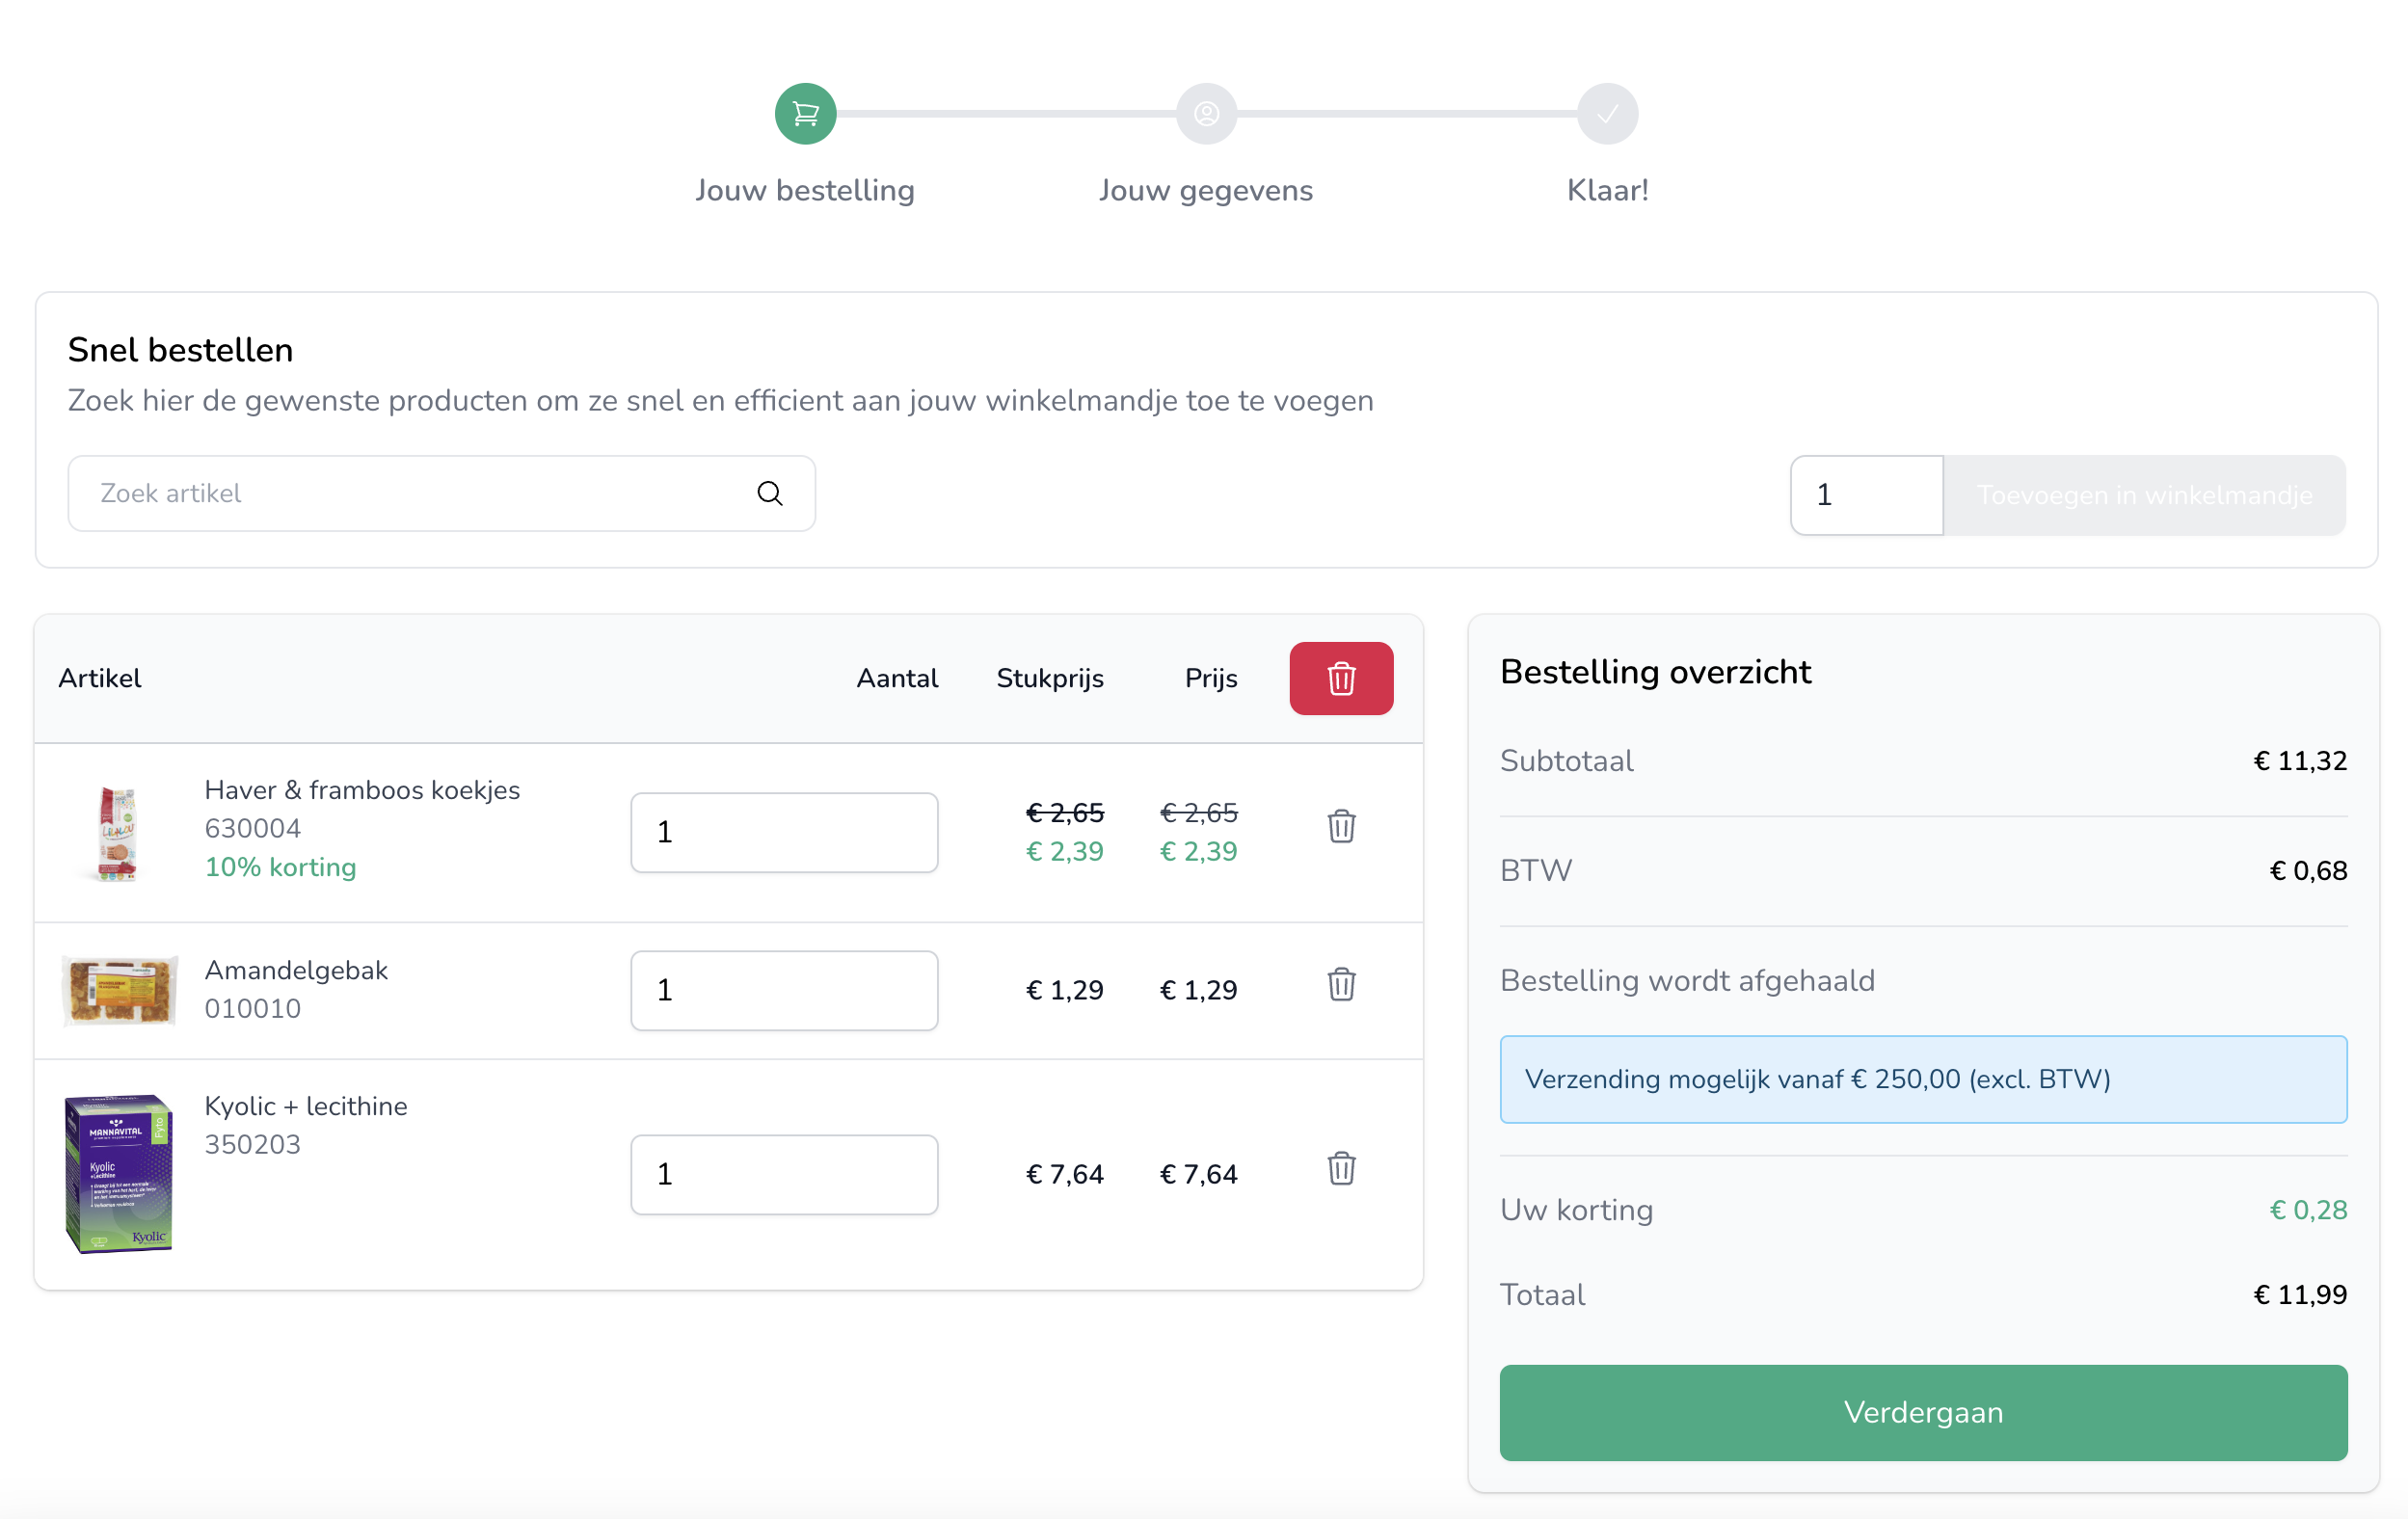Click the quick order quantity field
The height and width of the screenshot is (1519, 2408).
1865,495
